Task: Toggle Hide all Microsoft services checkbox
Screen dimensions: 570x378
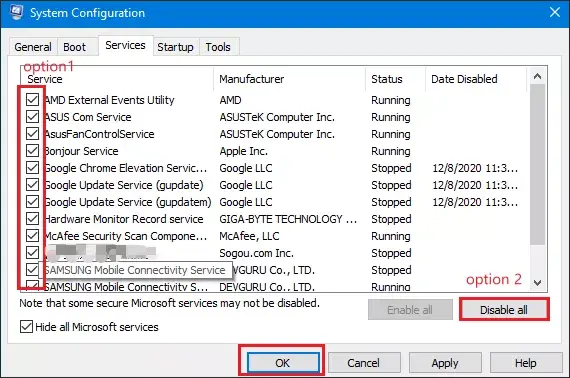Action: pyautogui.click(x=26, y=327)
